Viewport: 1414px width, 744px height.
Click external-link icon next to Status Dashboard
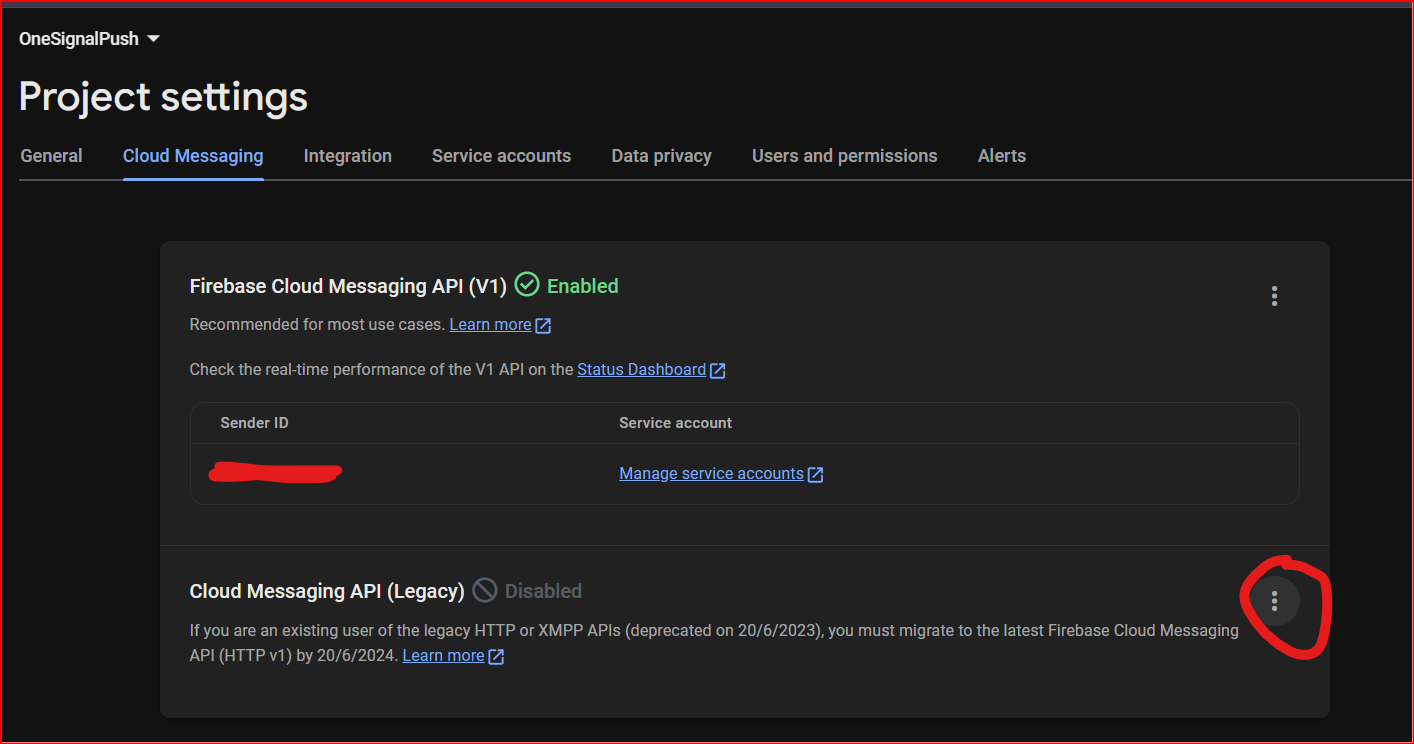(718, 371)
